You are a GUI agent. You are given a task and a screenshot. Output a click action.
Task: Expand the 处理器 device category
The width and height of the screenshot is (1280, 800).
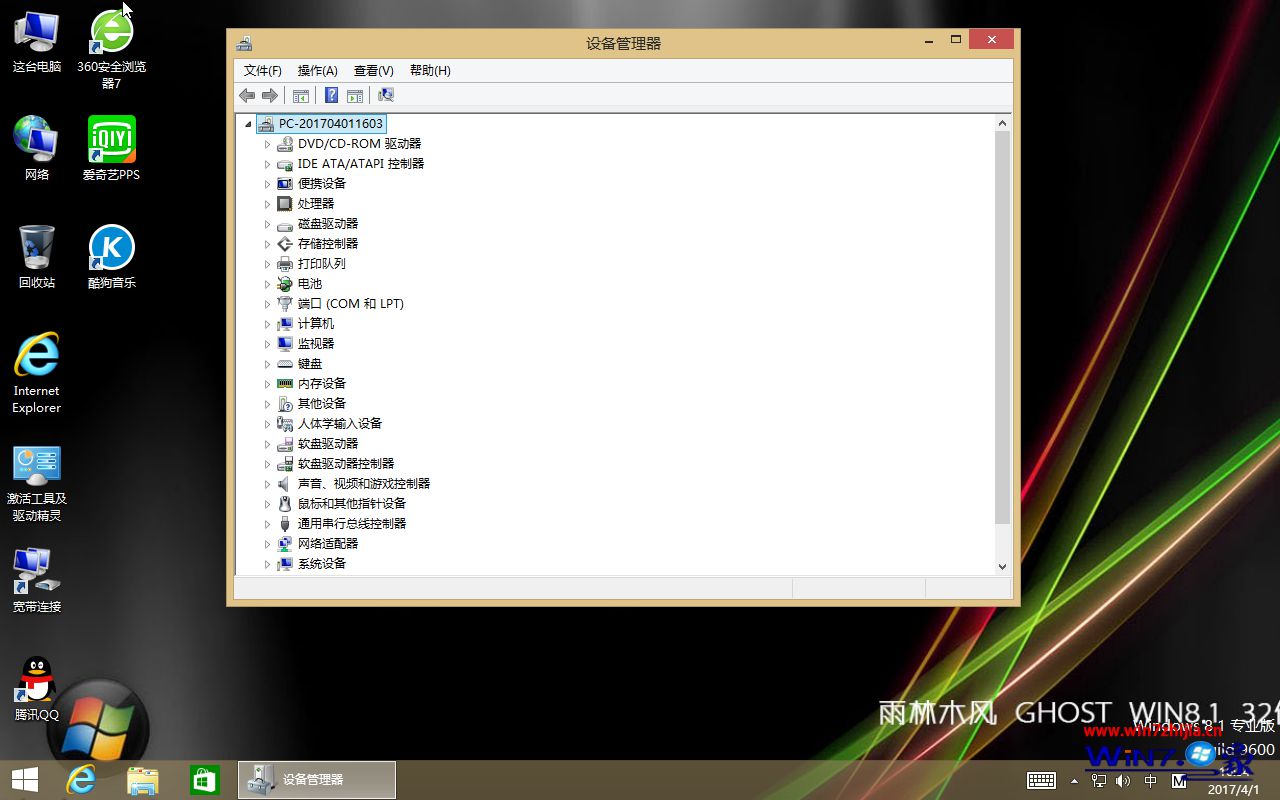point(267,204)
